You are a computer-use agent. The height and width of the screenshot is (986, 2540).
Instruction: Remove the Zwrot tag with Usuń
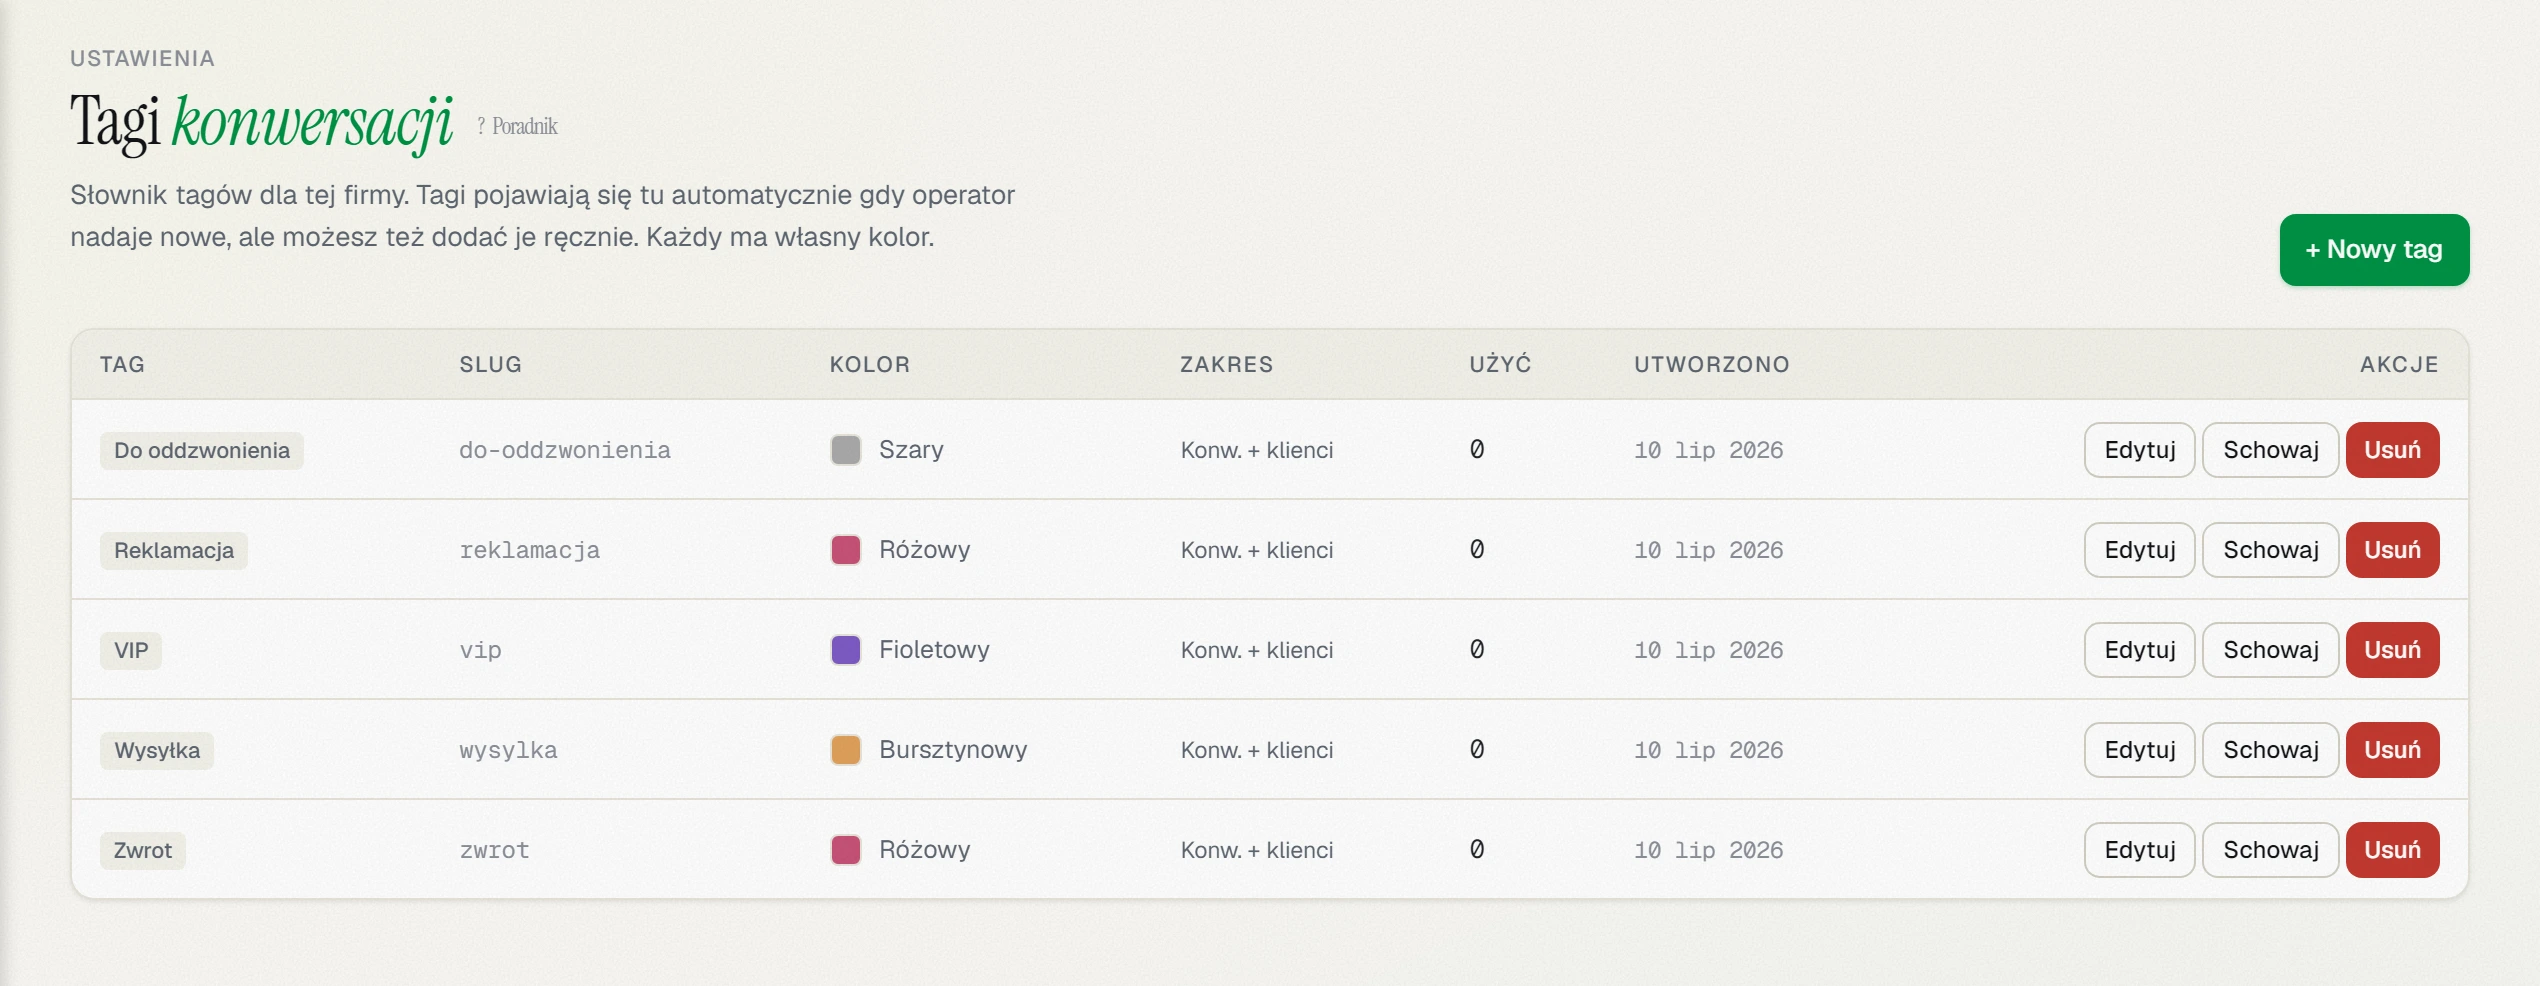(x=2392, y=850)
